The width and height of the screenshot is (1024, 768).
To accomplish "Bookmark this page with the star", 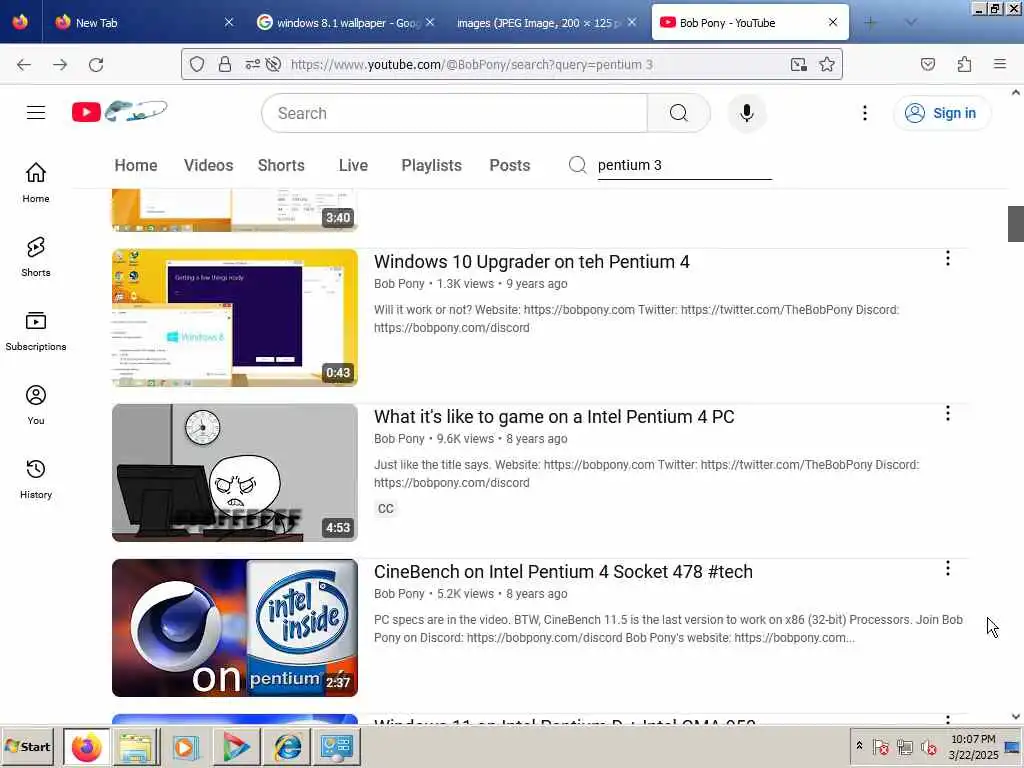I will [827, 64].
